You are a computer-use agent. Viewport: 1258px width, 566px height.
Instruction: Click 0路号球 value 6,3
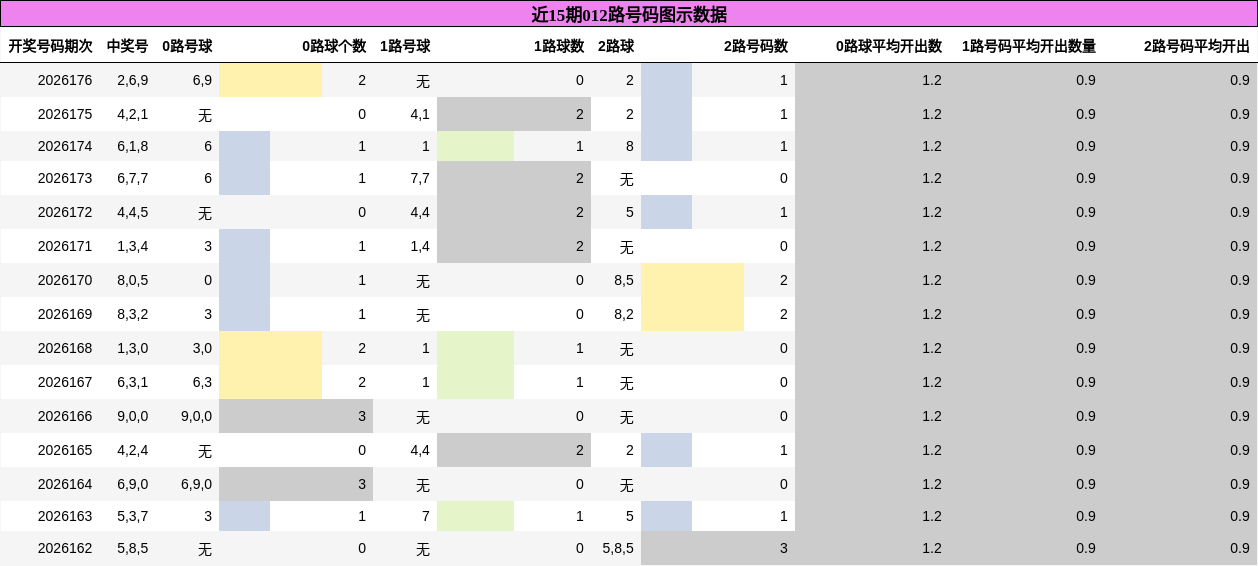coord(202,382)
